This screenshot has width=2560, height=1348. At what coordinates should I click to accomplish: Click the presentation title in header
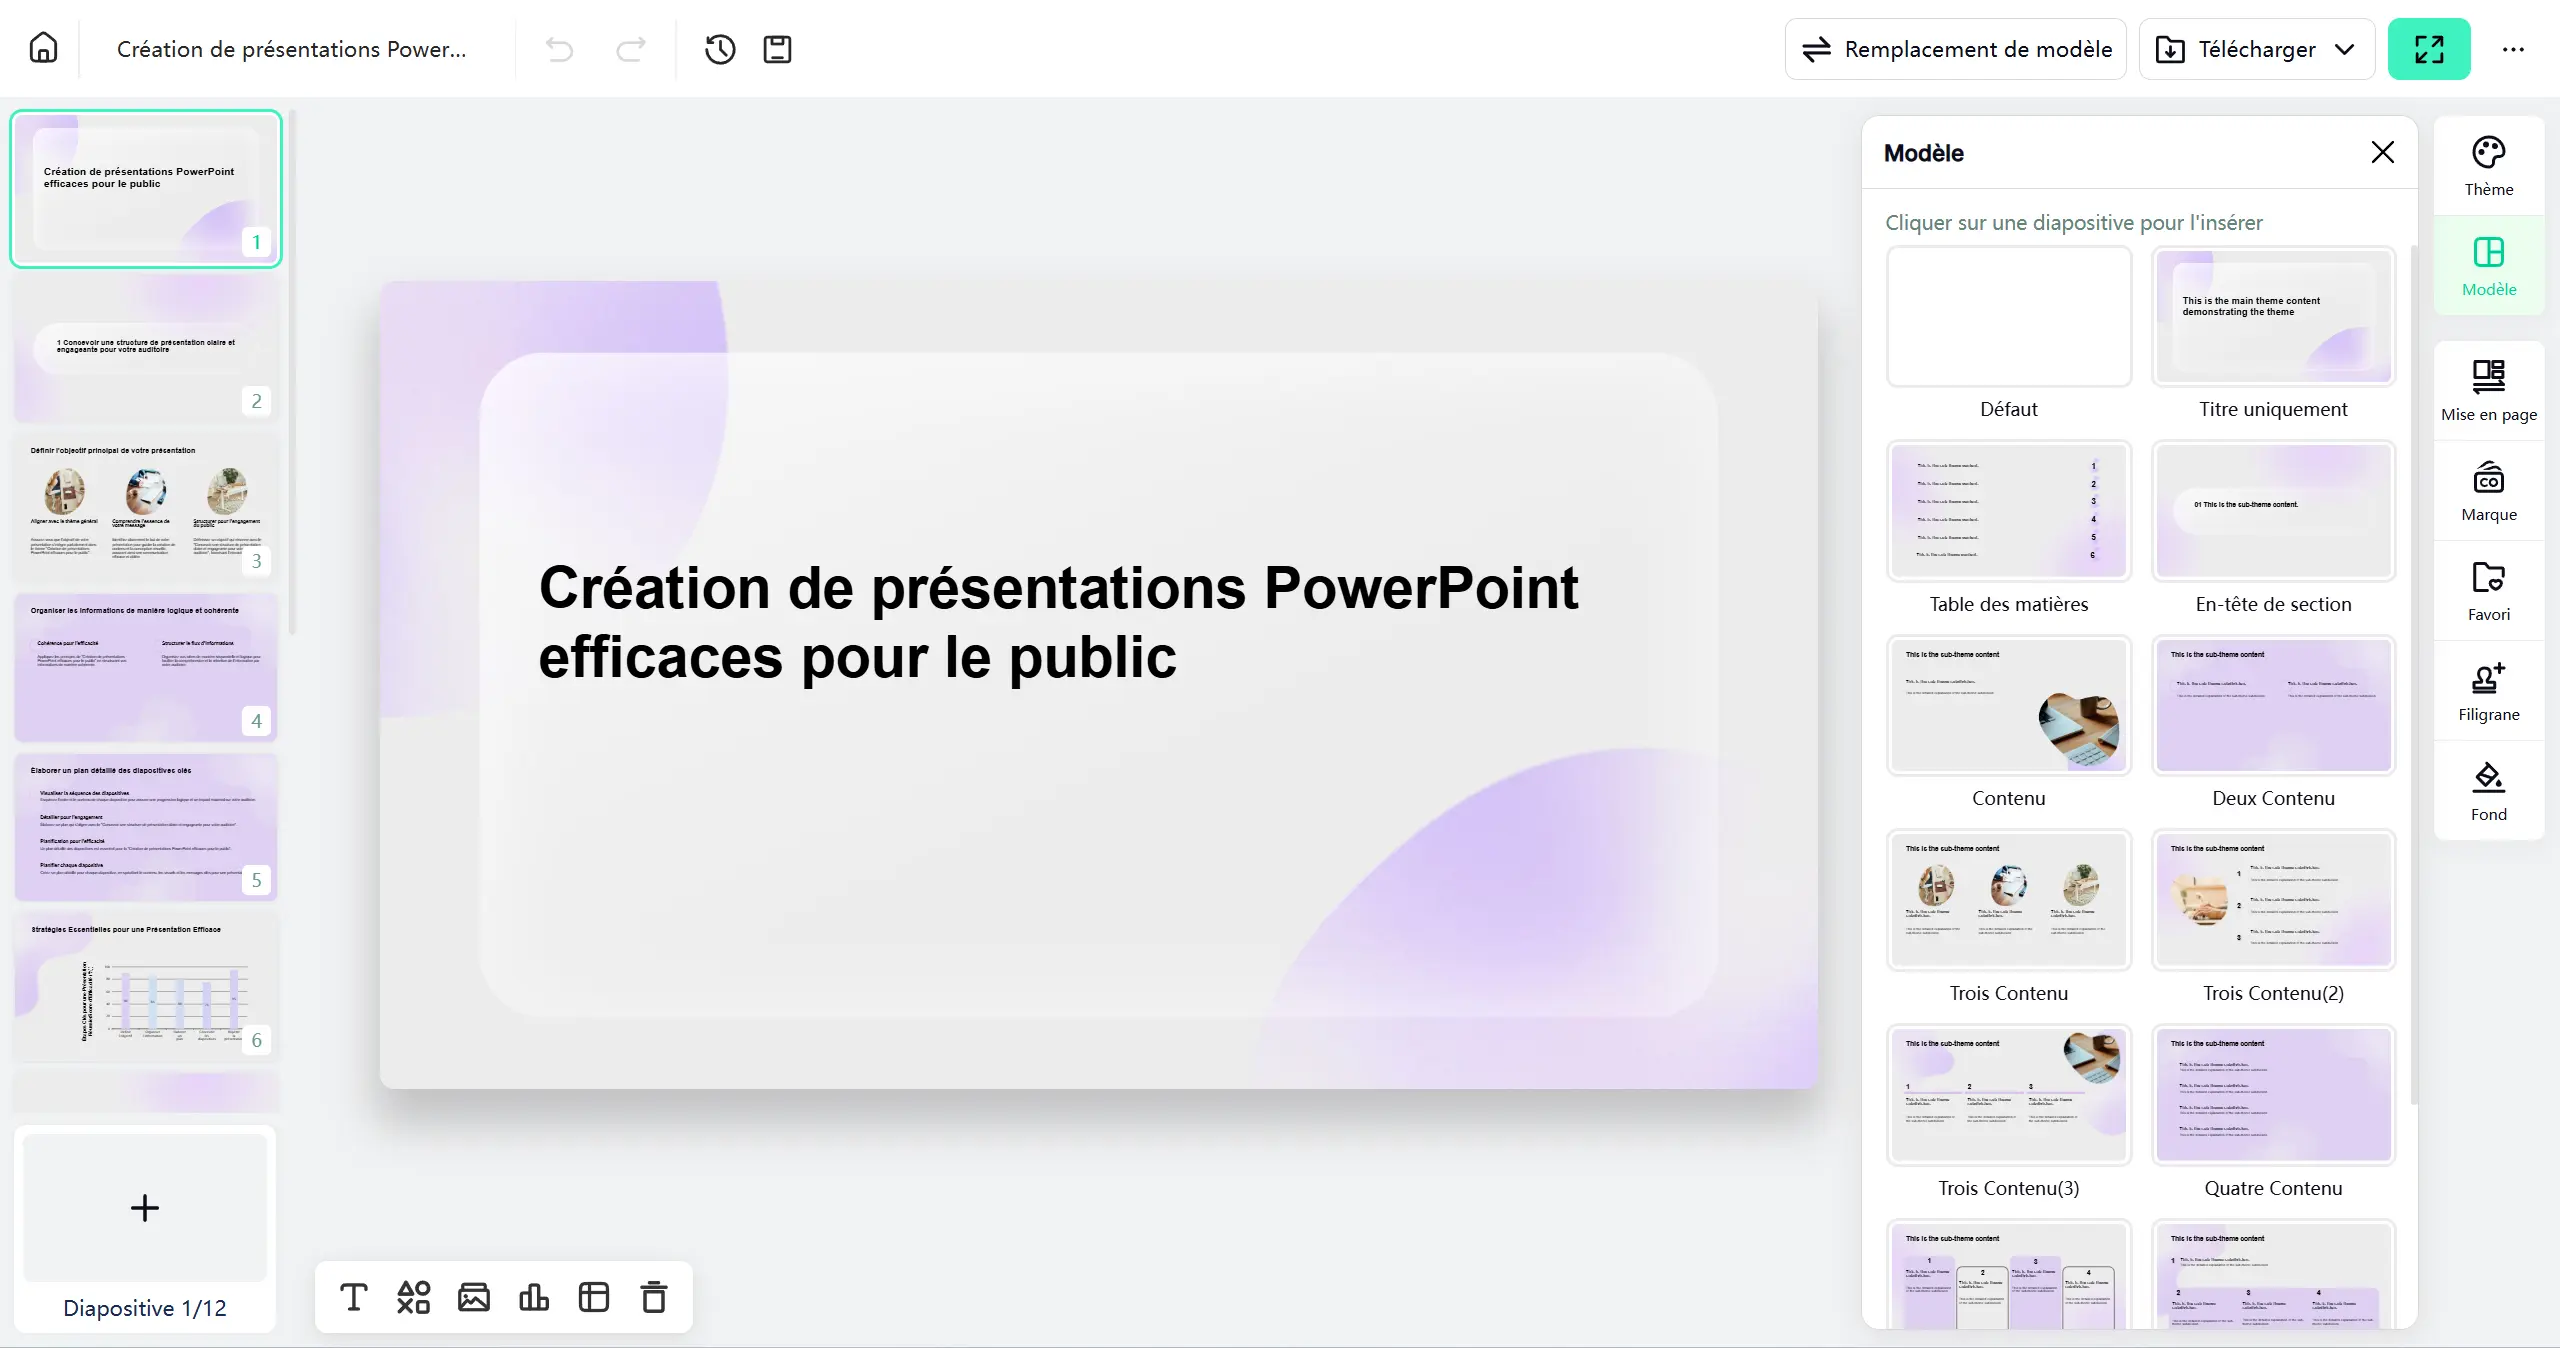(291, 49)
